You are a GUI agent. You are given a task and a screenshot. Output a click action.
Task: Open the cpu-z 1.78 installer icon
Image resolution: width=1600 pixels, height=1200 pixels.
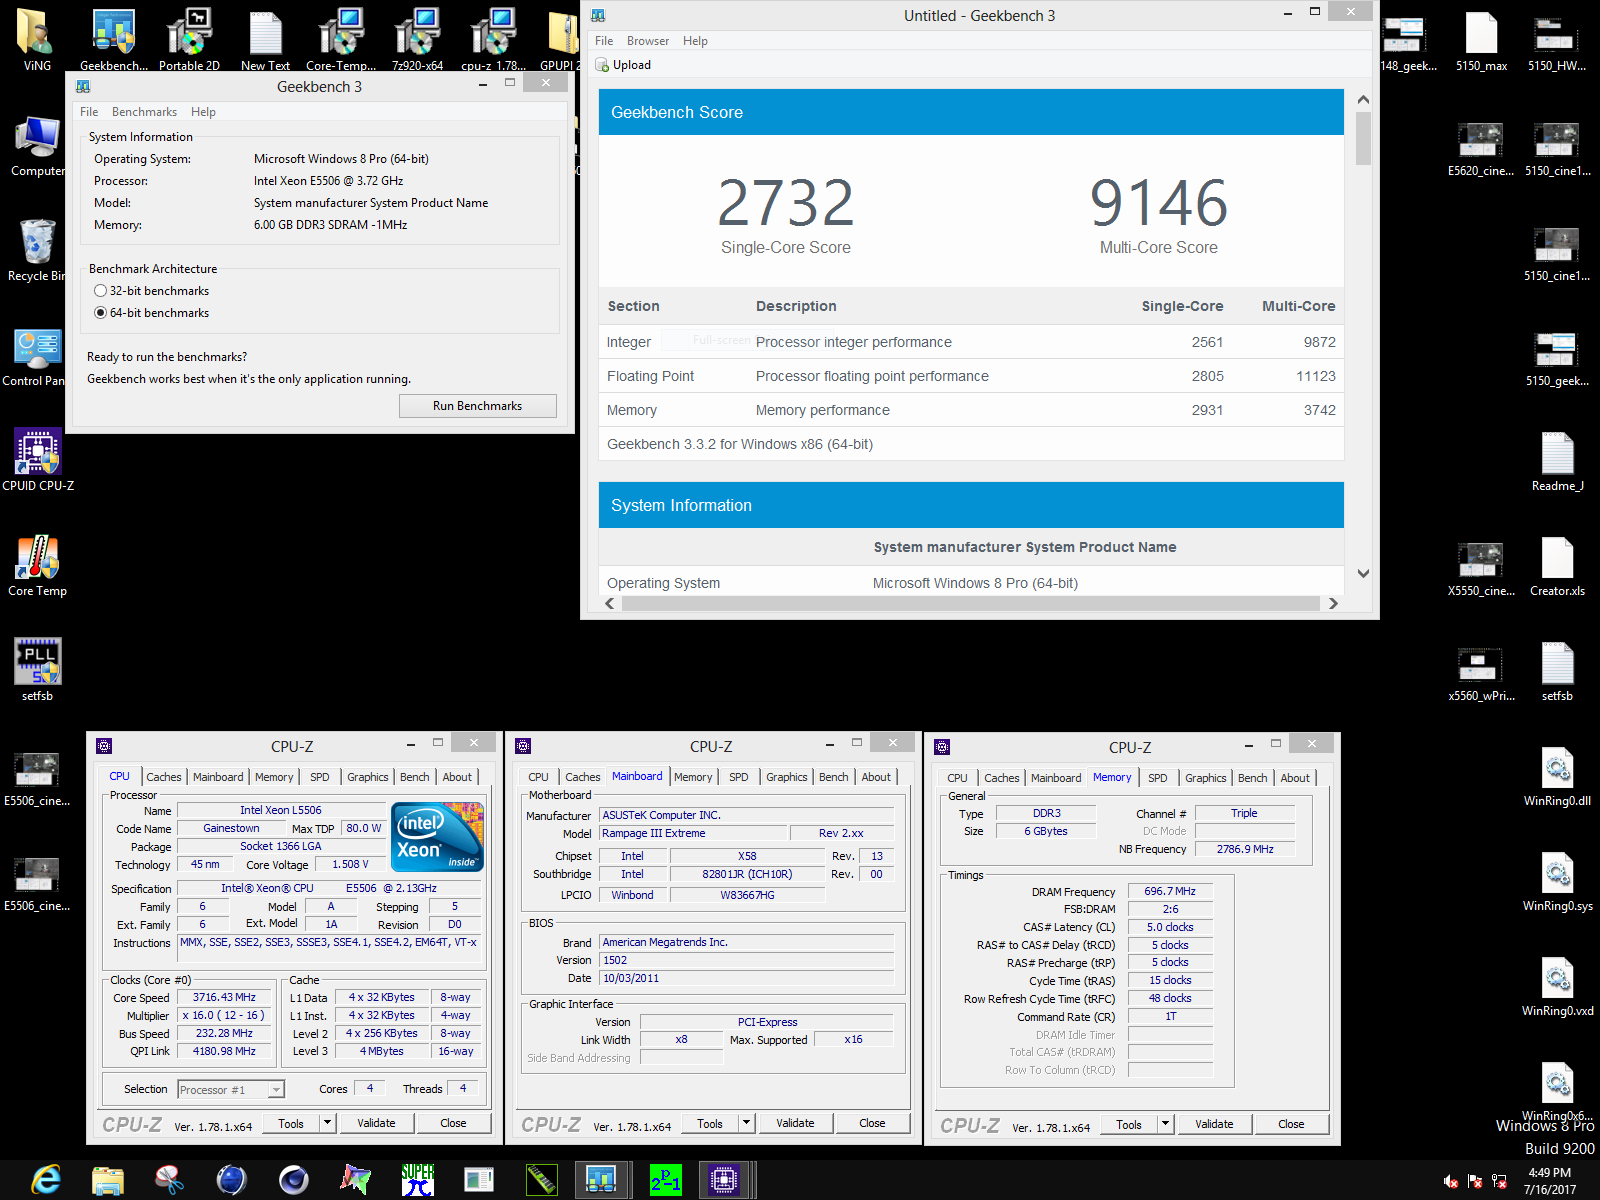(x=493, y=38)
